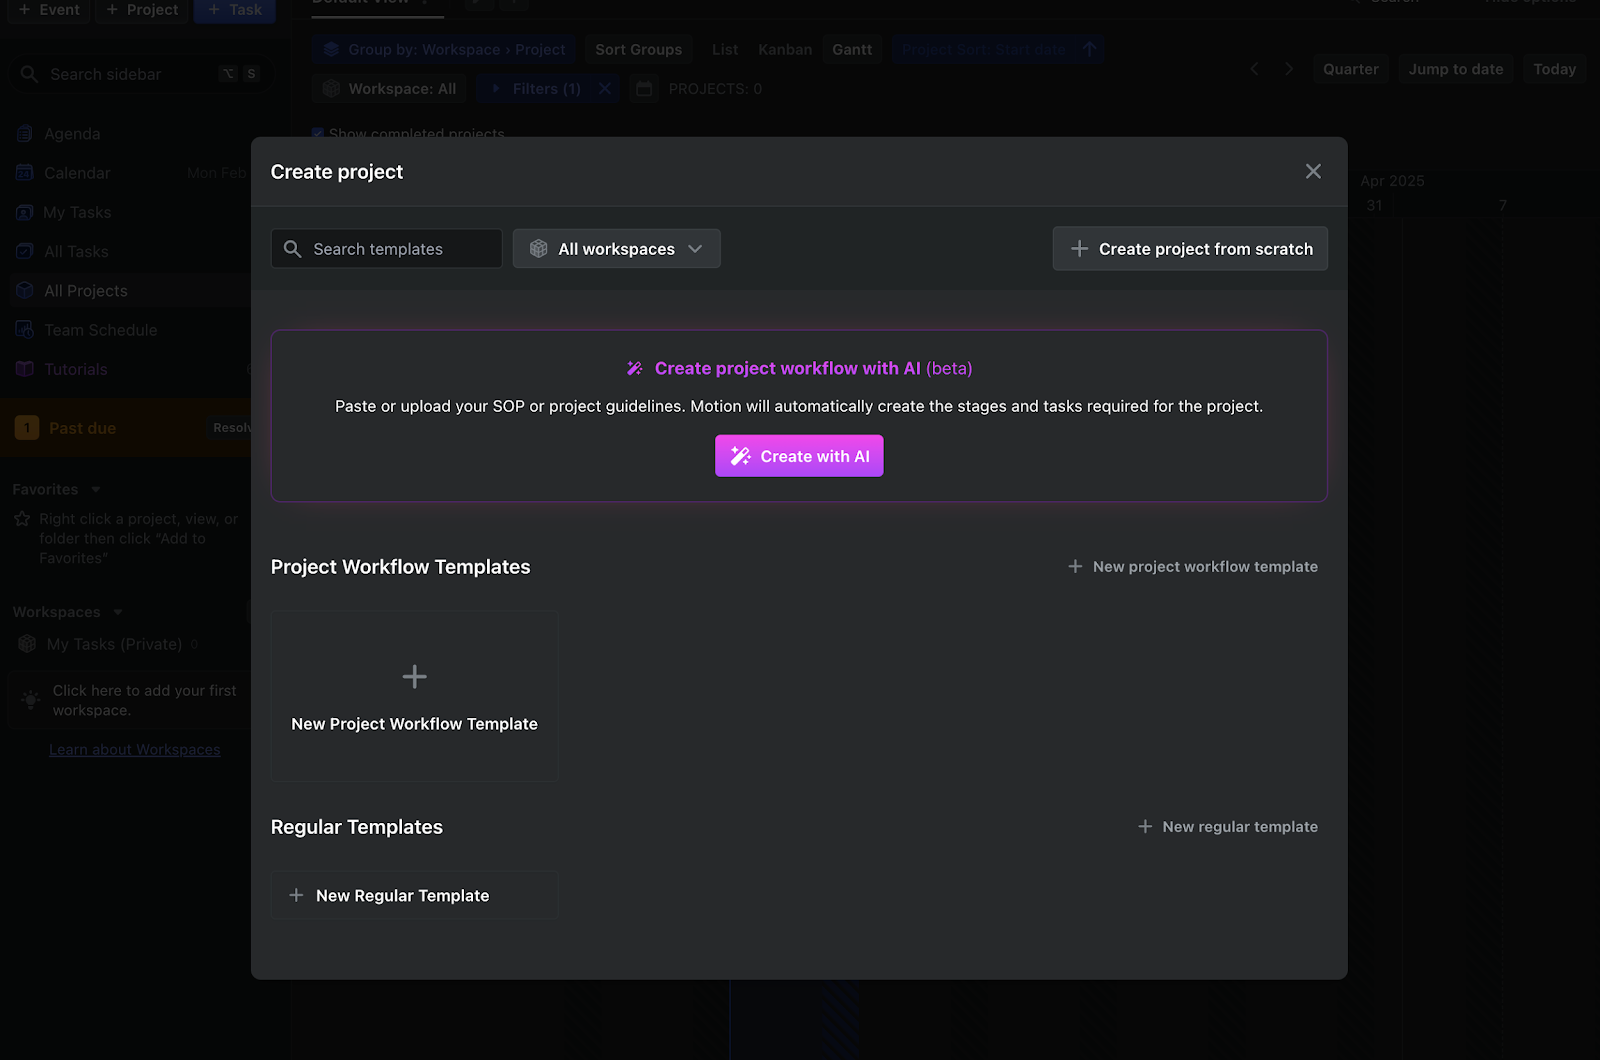The image size is (1600, 1060).
Task: Click New project workflow template link
Action: tap(1193, 566)
